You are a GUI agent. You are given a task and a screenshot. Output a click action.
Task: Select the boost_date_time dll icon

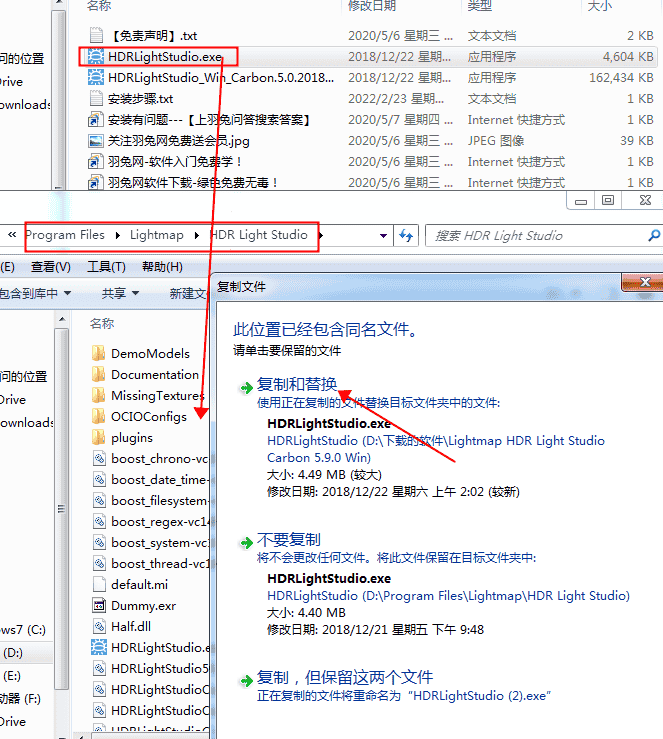(99, 479)
